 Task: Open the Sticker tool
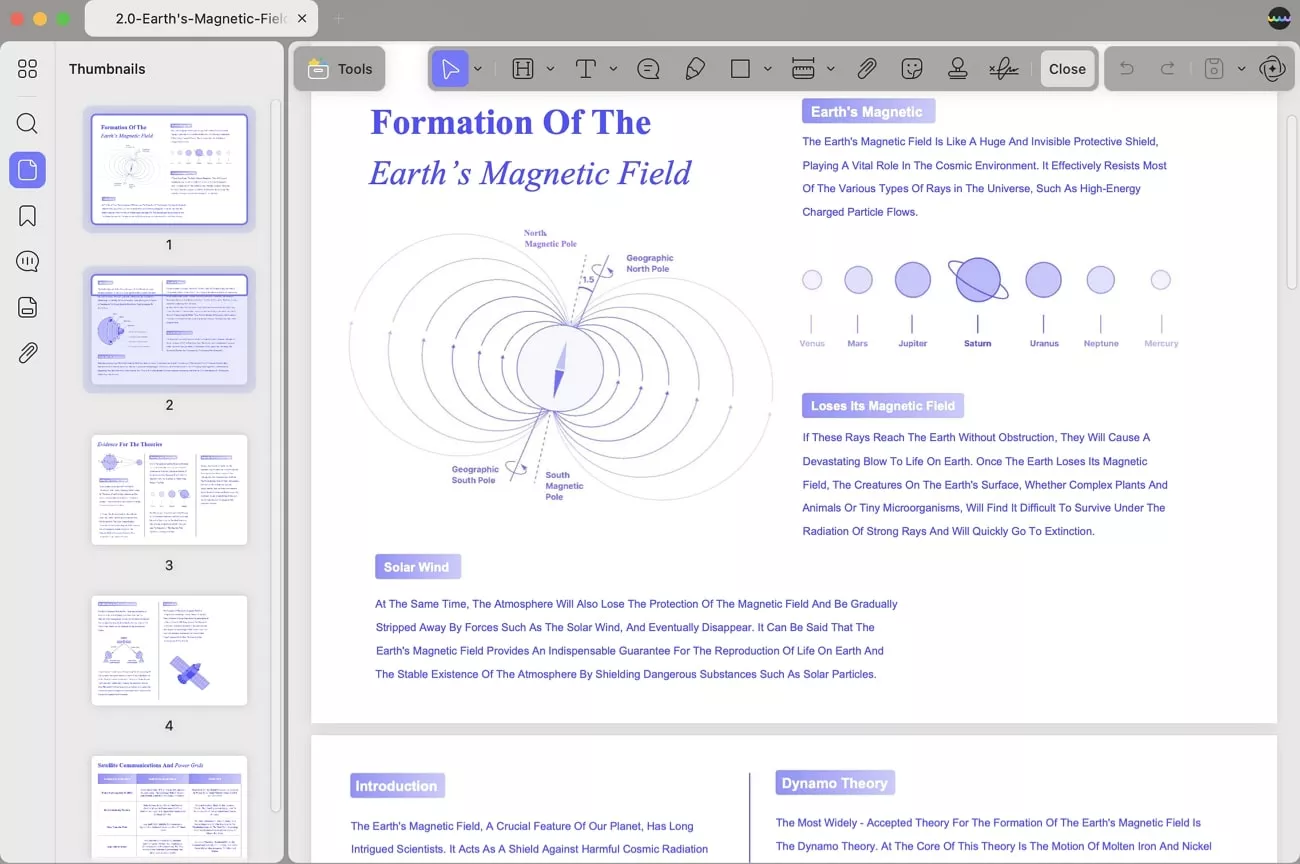(911, 68)
